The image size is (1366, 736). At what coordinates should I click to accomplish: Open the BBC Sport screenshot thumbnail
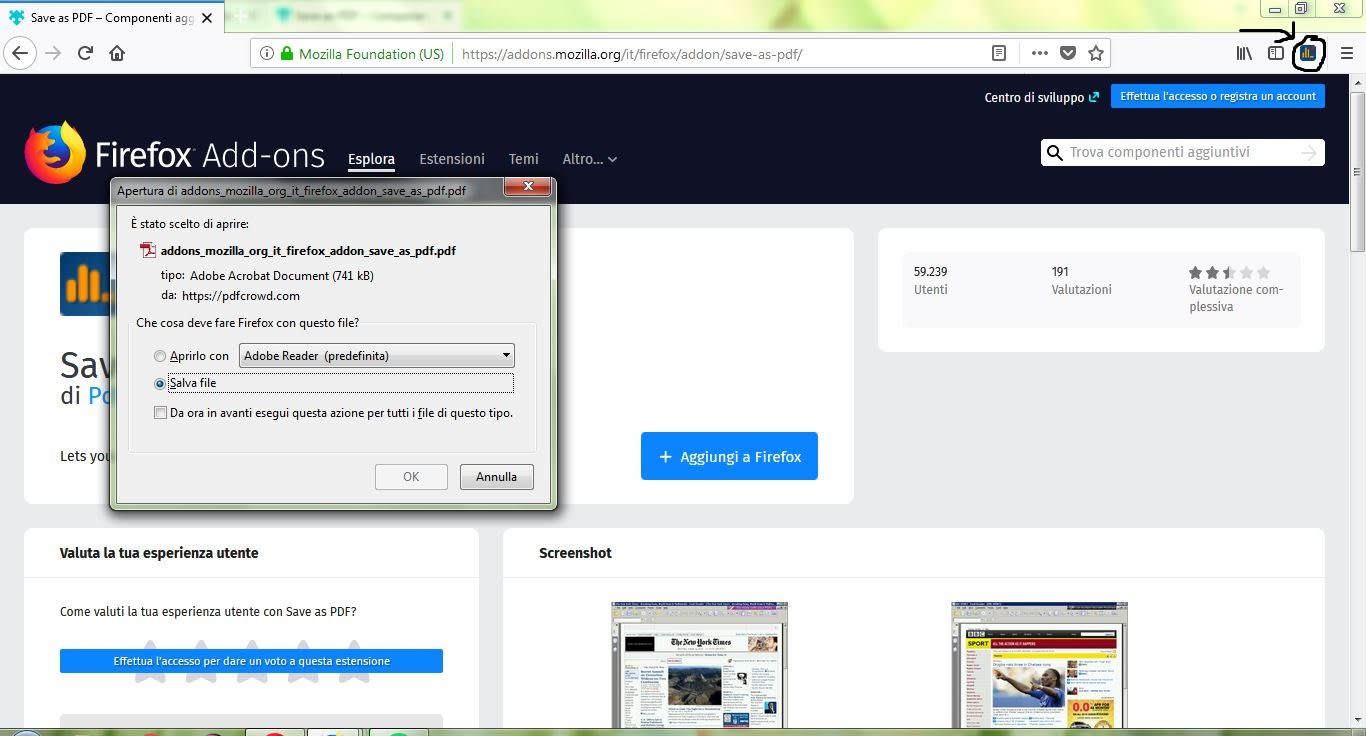(x=1039, y=665)
